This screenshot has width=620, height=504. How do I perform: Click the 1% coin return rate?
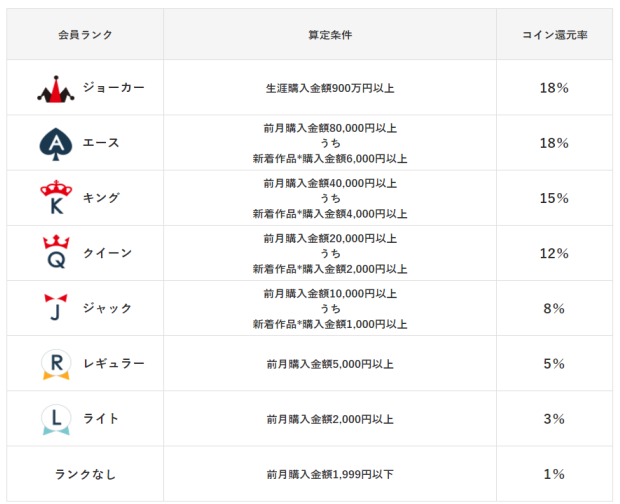554,474
